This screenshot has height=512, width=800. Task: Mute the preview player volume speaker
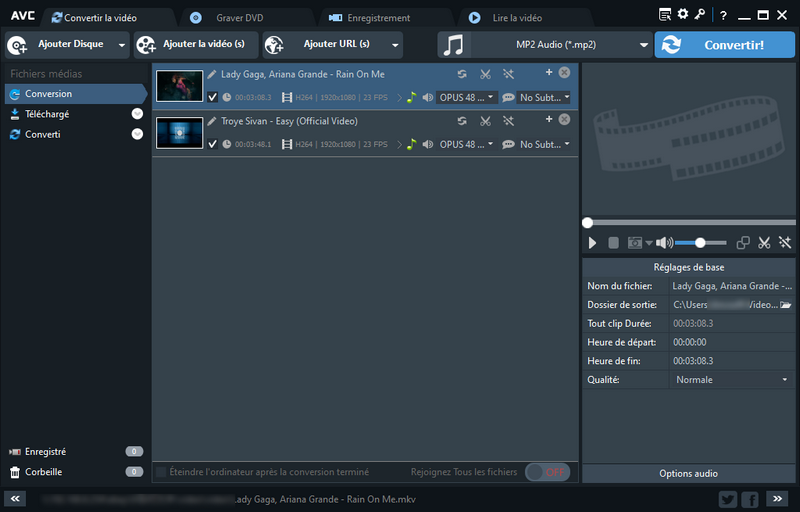point(664,243)
